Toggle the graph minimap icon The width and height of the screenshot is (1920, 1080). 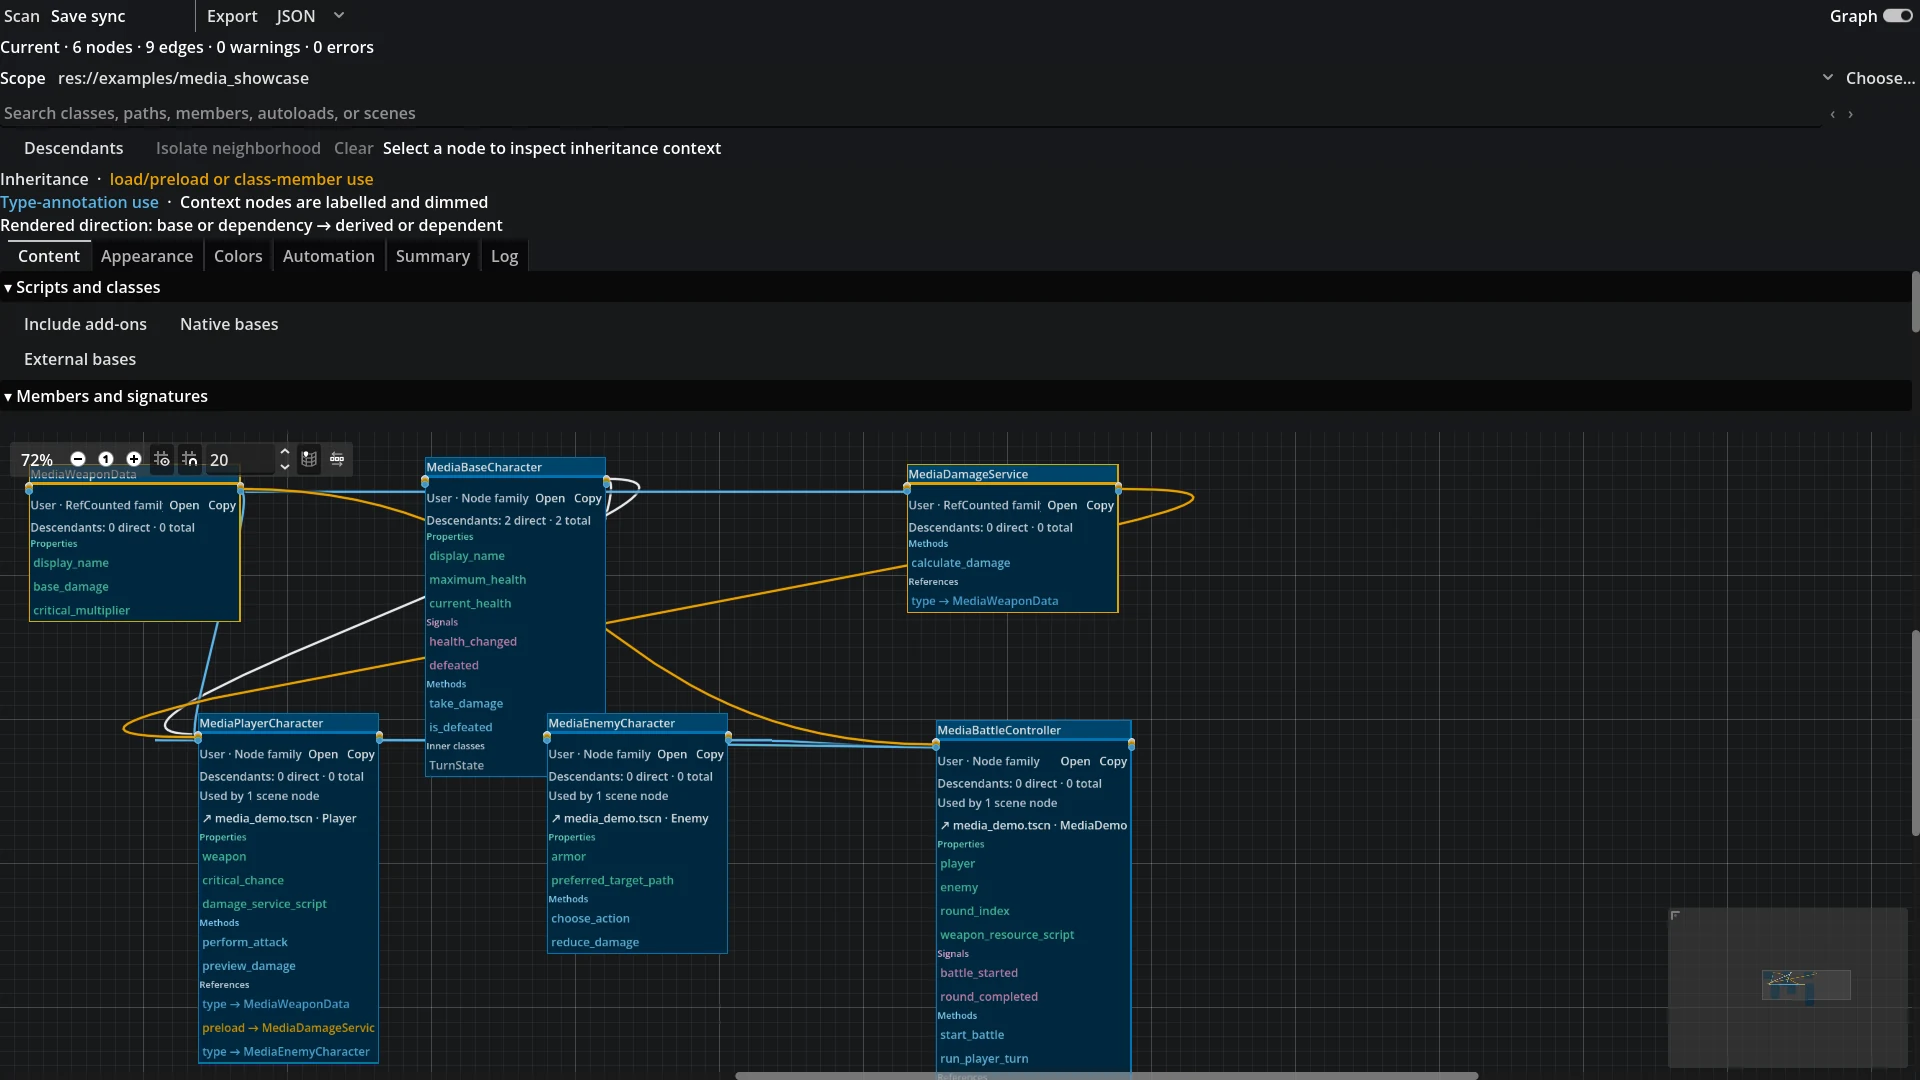pyautogui.click(x=309, y=459)
